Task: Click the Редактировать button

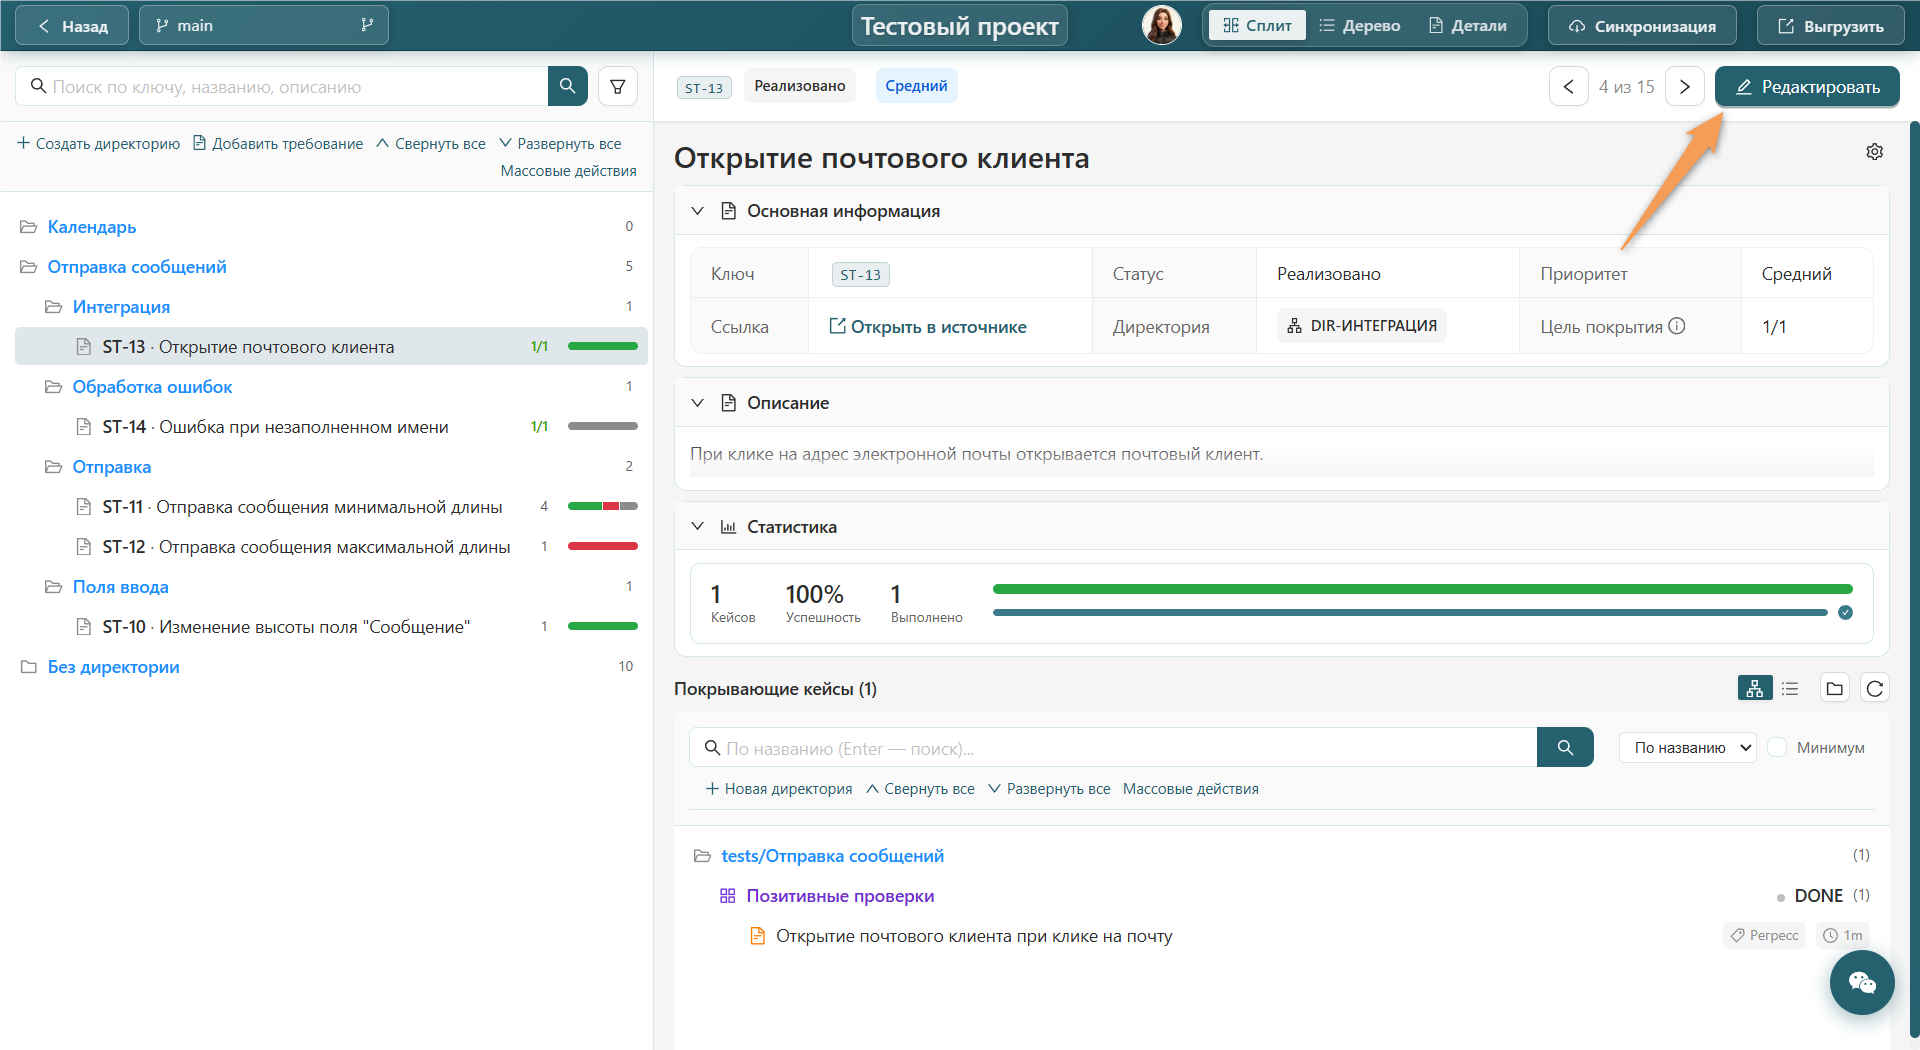Action: 1807,87
